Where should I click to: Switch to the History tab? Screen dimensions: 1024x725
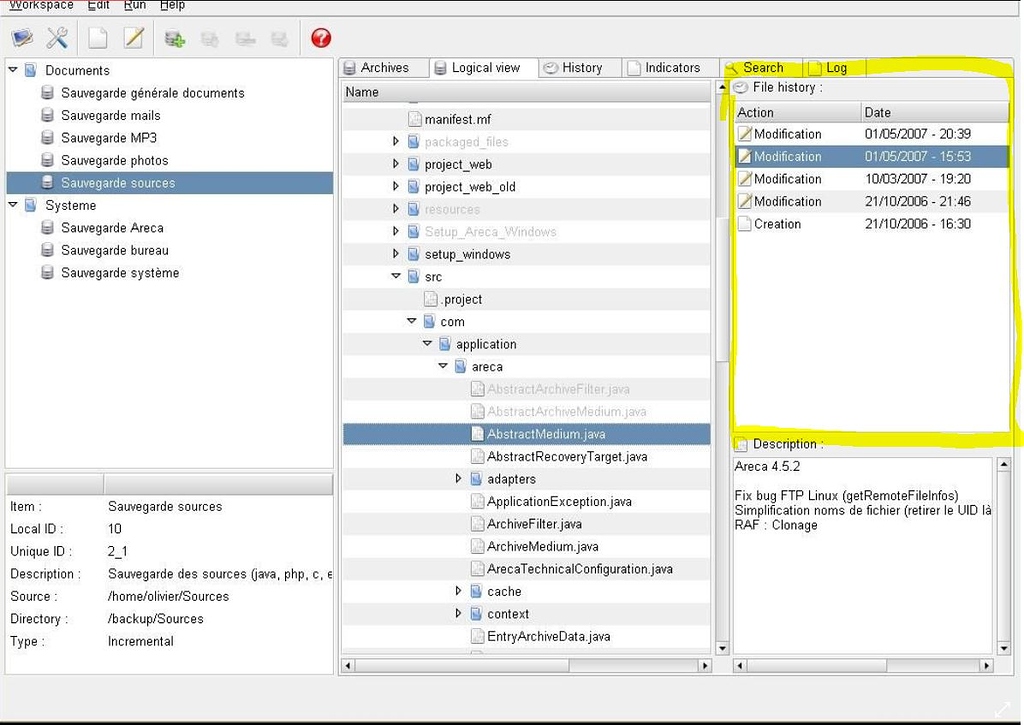click(x=579, y=67)
